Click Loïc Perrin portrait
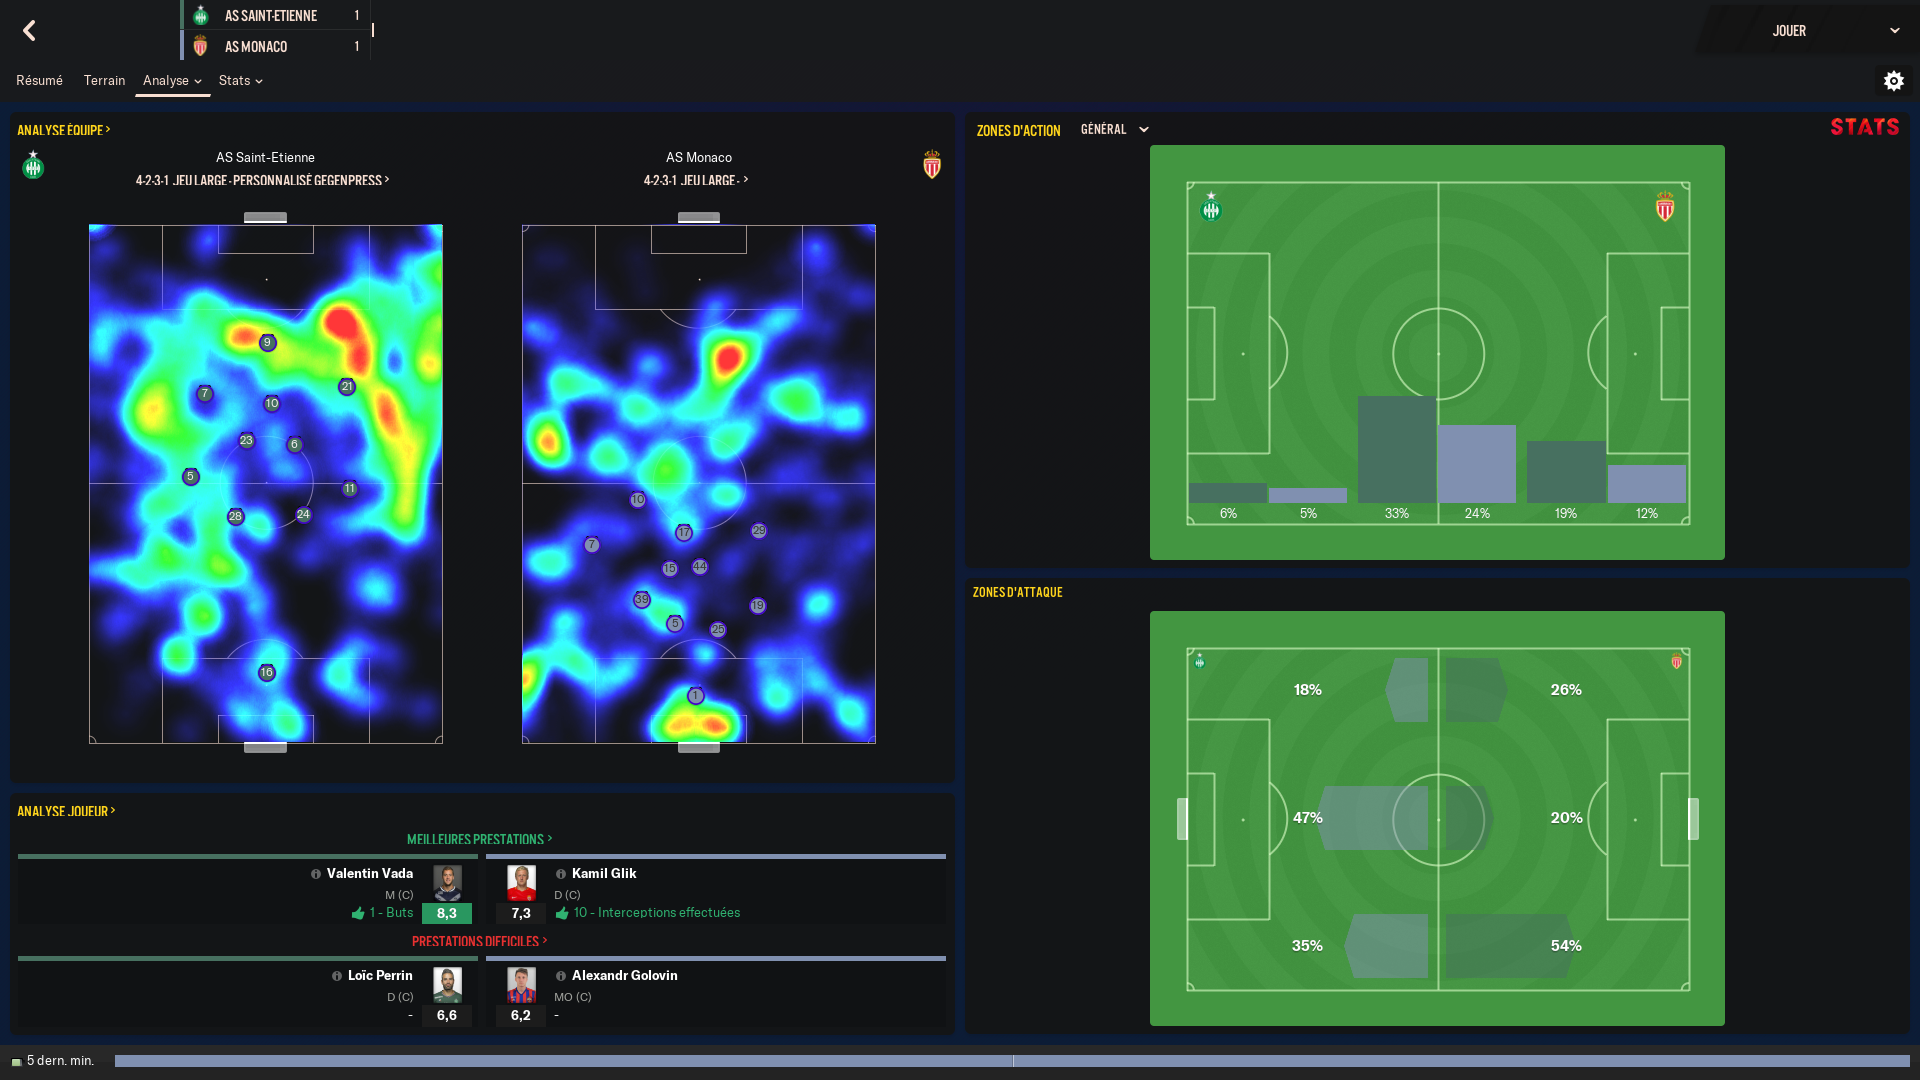Image resolution: width=1920 pixels, height=1080 pixels. (447, 985)
